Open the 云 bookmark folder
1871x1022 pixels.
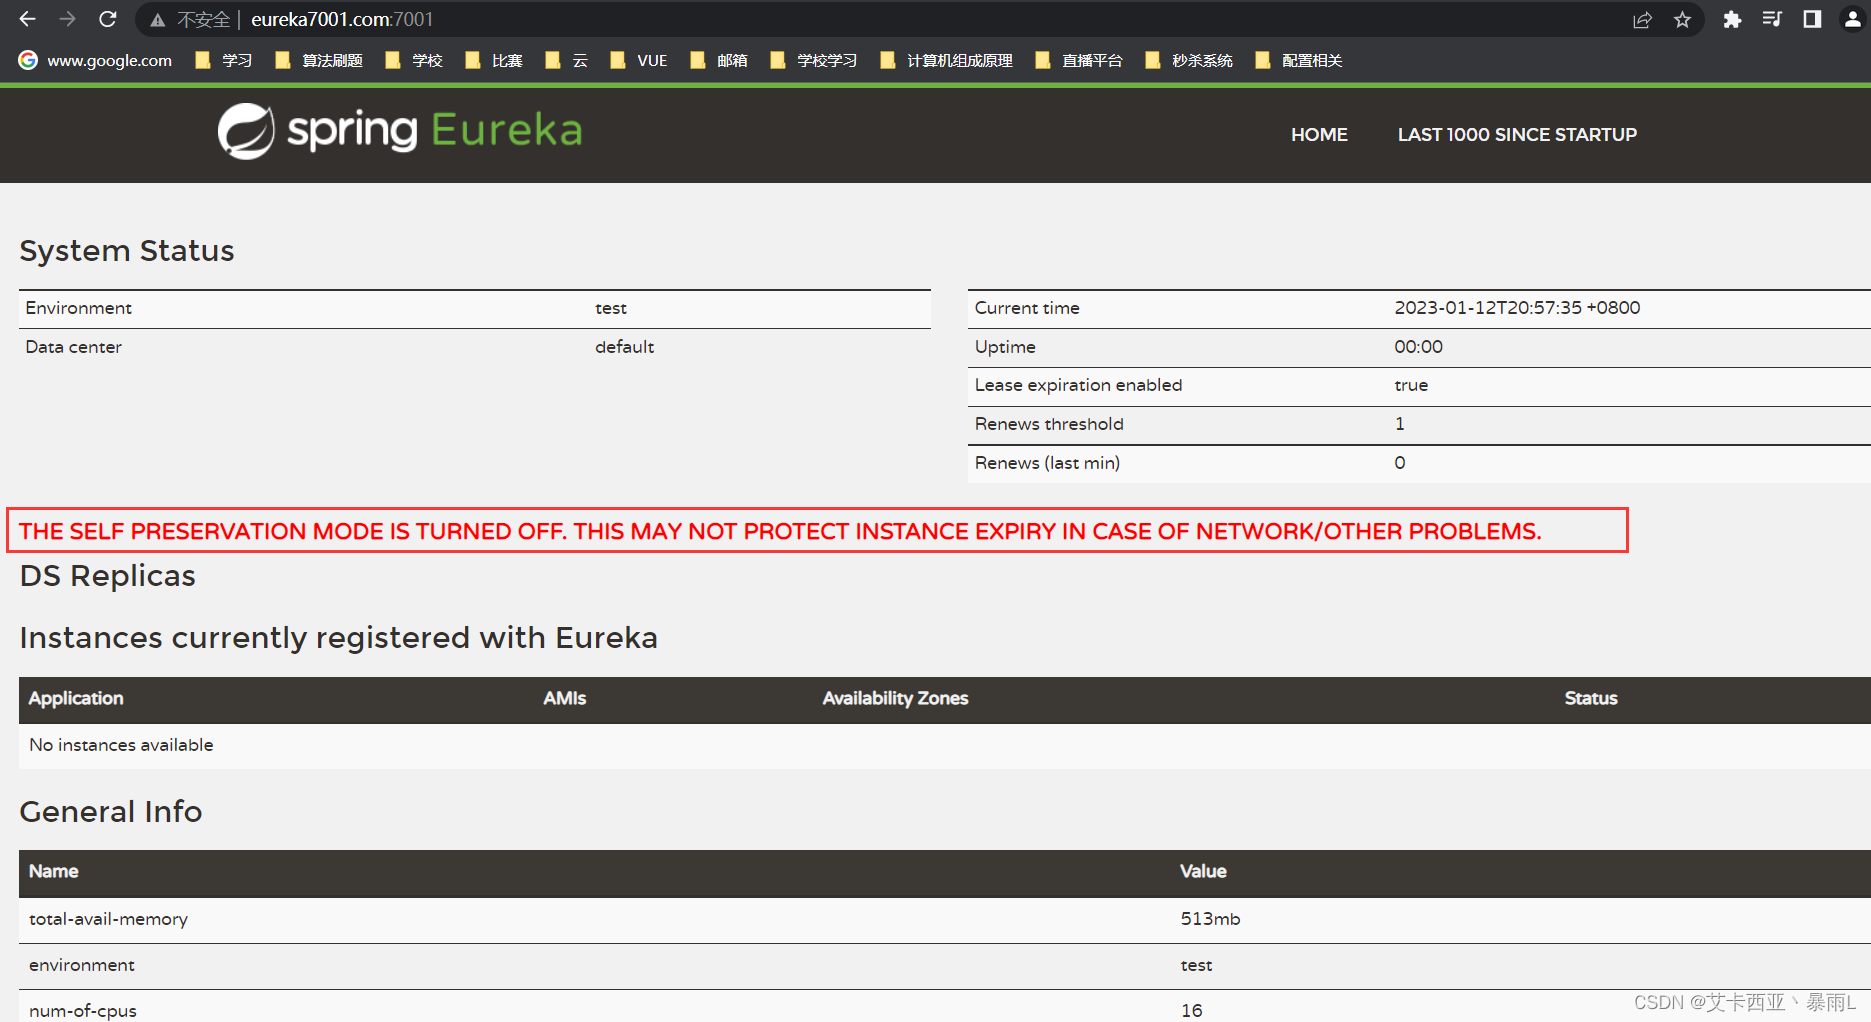click(x=567, y=60)
